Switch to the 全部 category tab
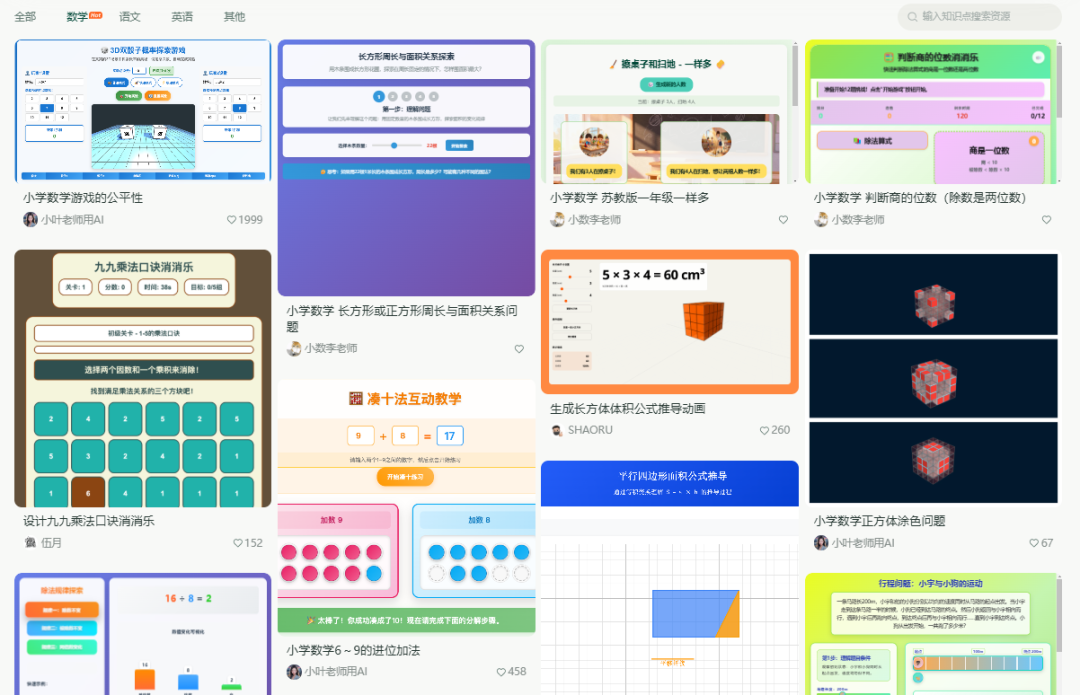This screenshot has height=695, width=1080. click(x=25, y=17)
